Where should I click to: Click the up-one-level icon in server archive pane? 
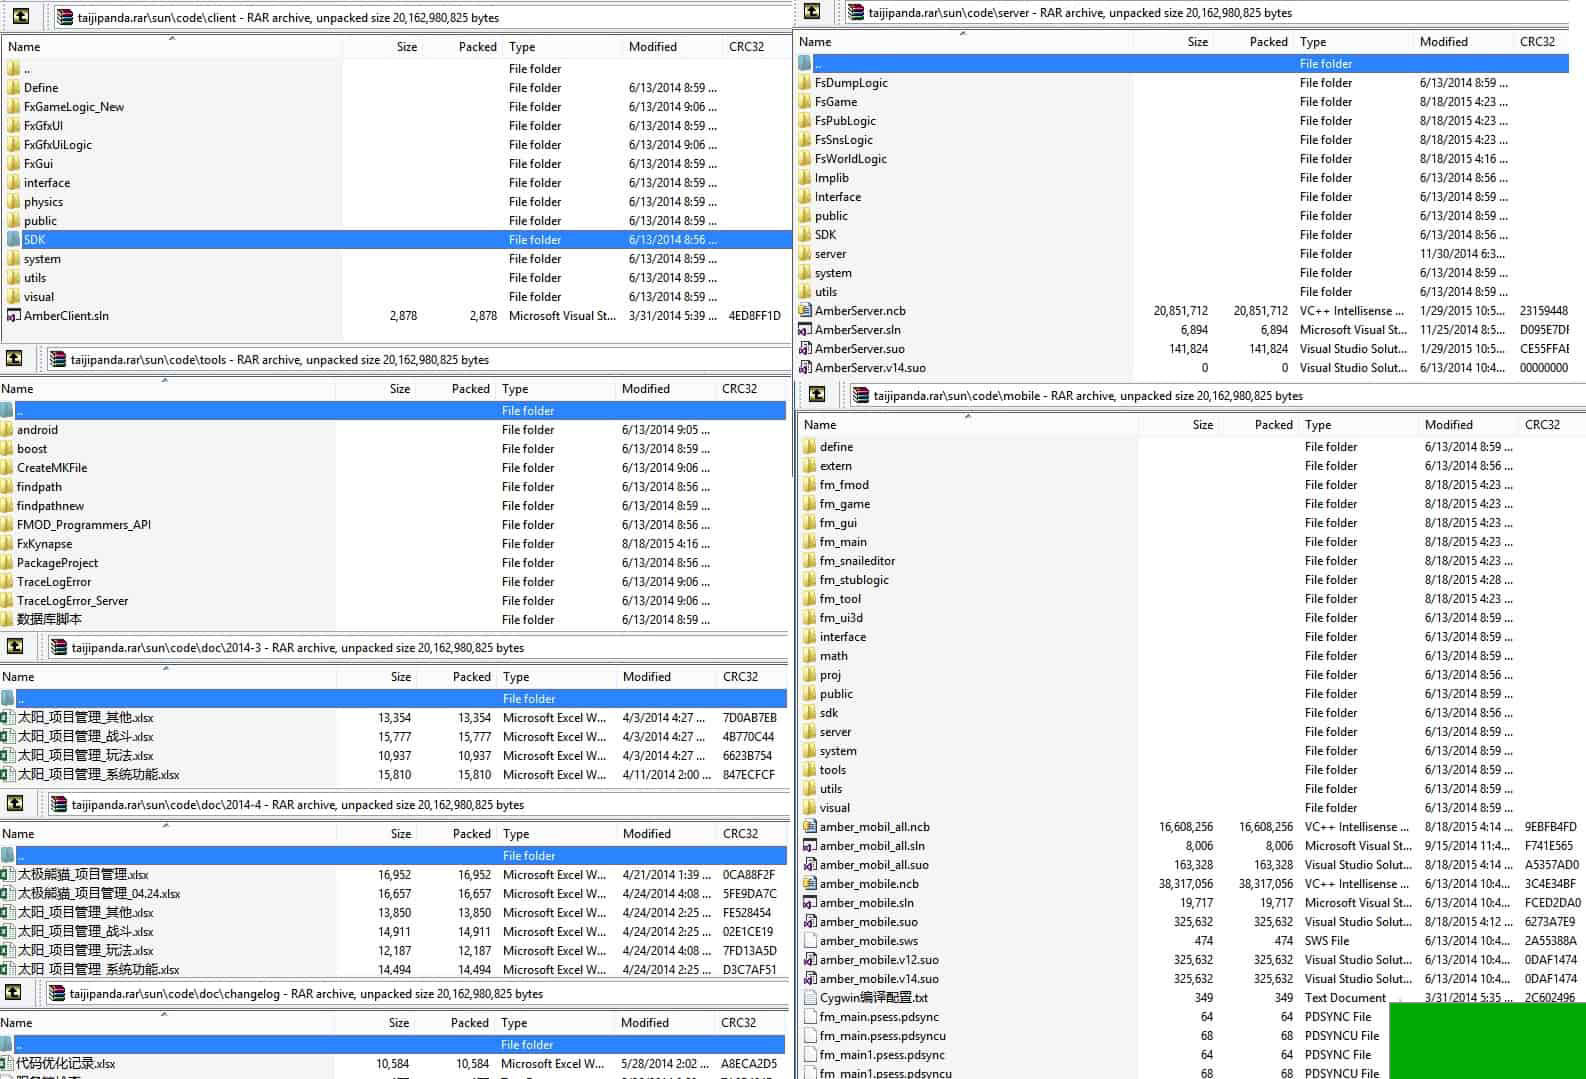point(812,12)
